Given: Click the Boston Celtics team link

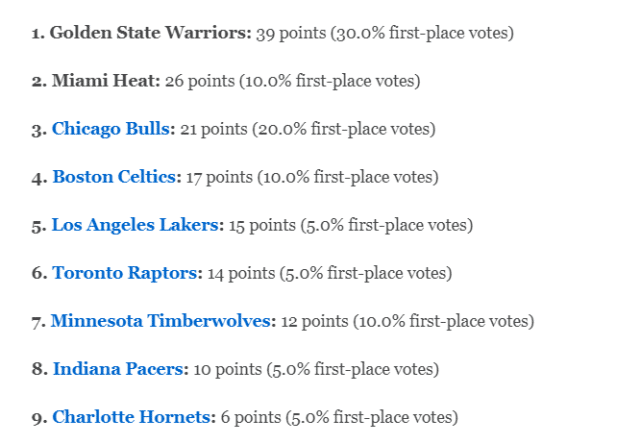Looking at the screenshot, I should pos(116,177).
